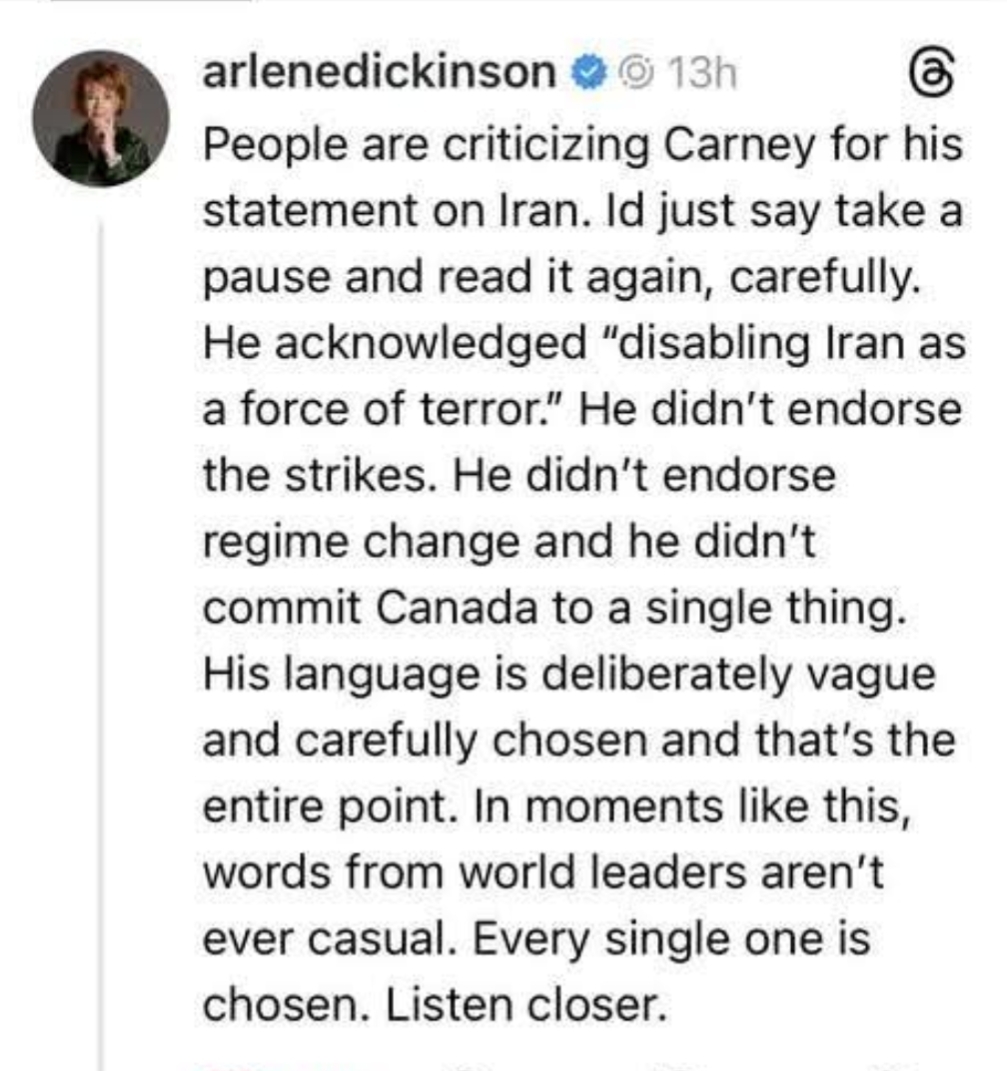Click the line "statement on Iran. Id just say take a"
The image size is (1007, 1071).
pos(582,211)
